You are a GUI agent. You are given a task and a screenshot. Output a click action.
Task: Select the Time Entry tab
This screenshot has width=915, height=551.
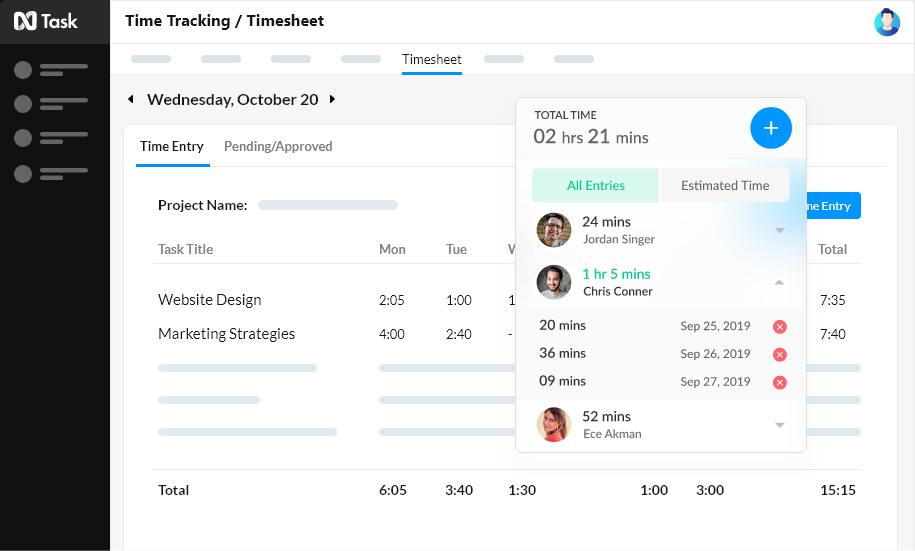(x=172, y=147)
